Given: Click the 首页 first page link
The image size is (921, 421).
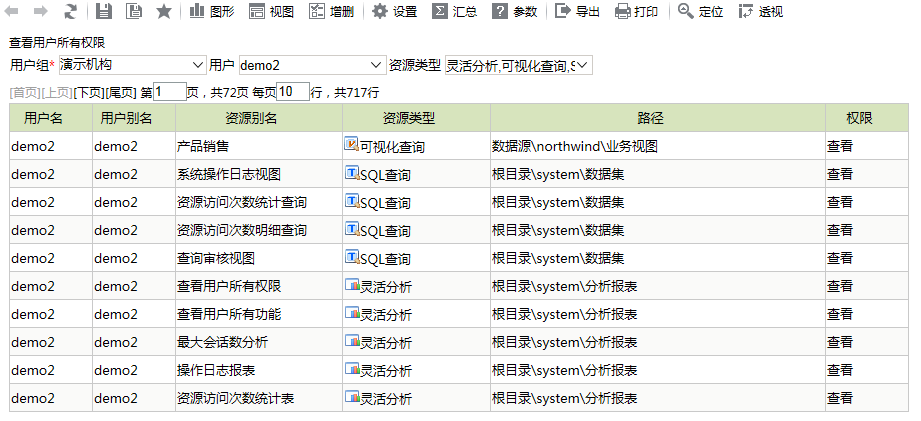Looking at the screenshot, I should click(25, 92).
